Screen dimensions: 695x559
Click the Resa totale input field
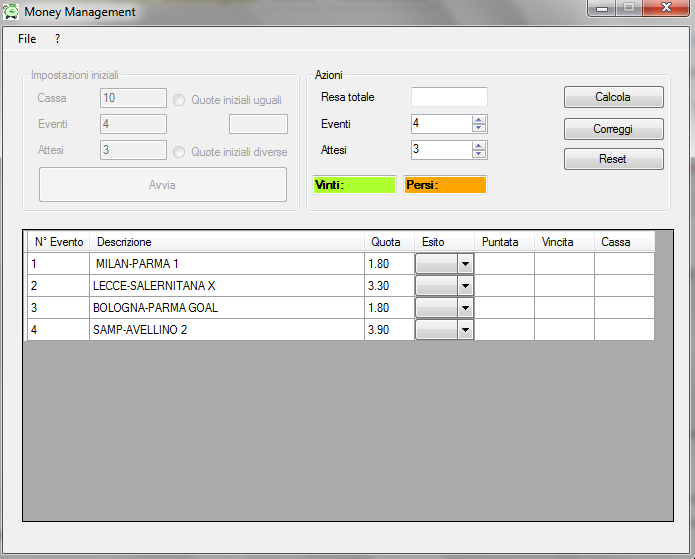tap(449, 97)
